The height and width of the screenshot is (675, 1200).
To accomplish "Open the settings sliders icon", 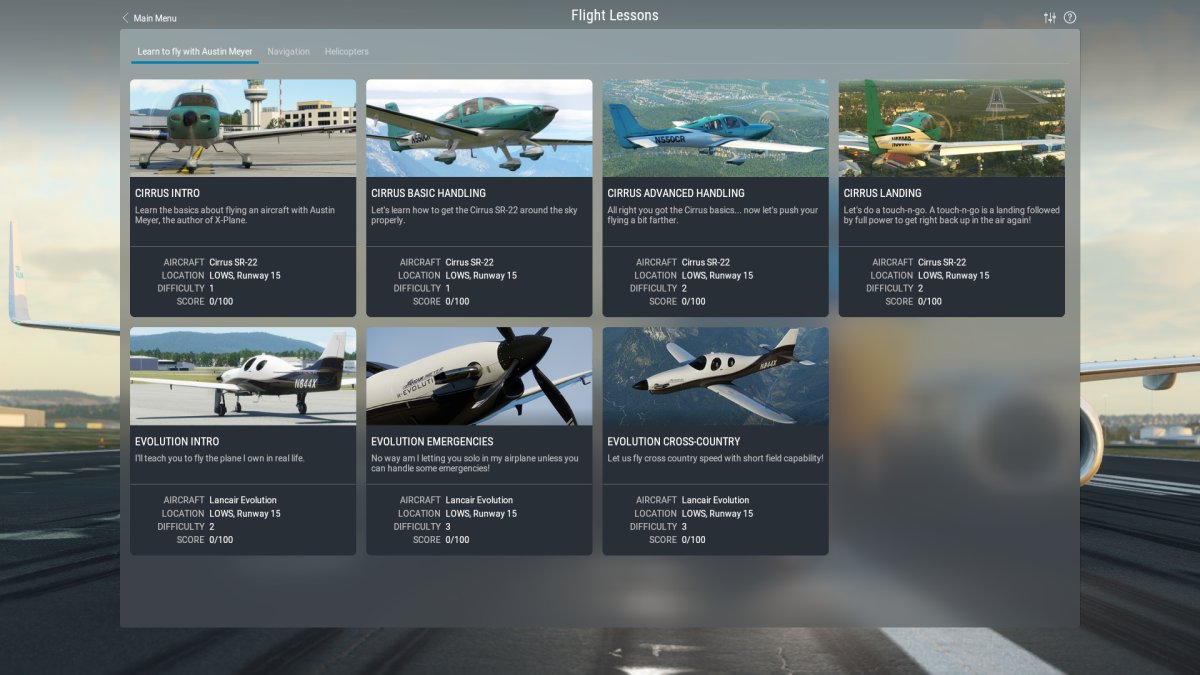I will coord(1050,18).
